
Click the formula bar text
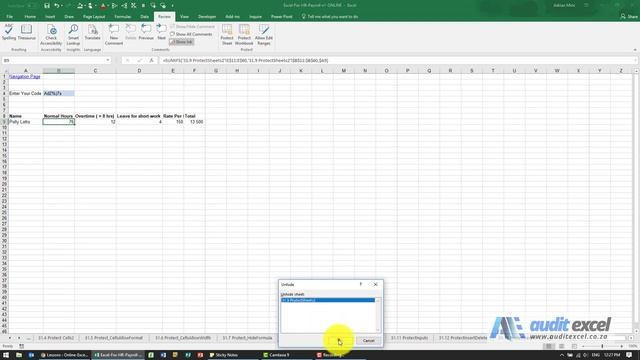245,60
